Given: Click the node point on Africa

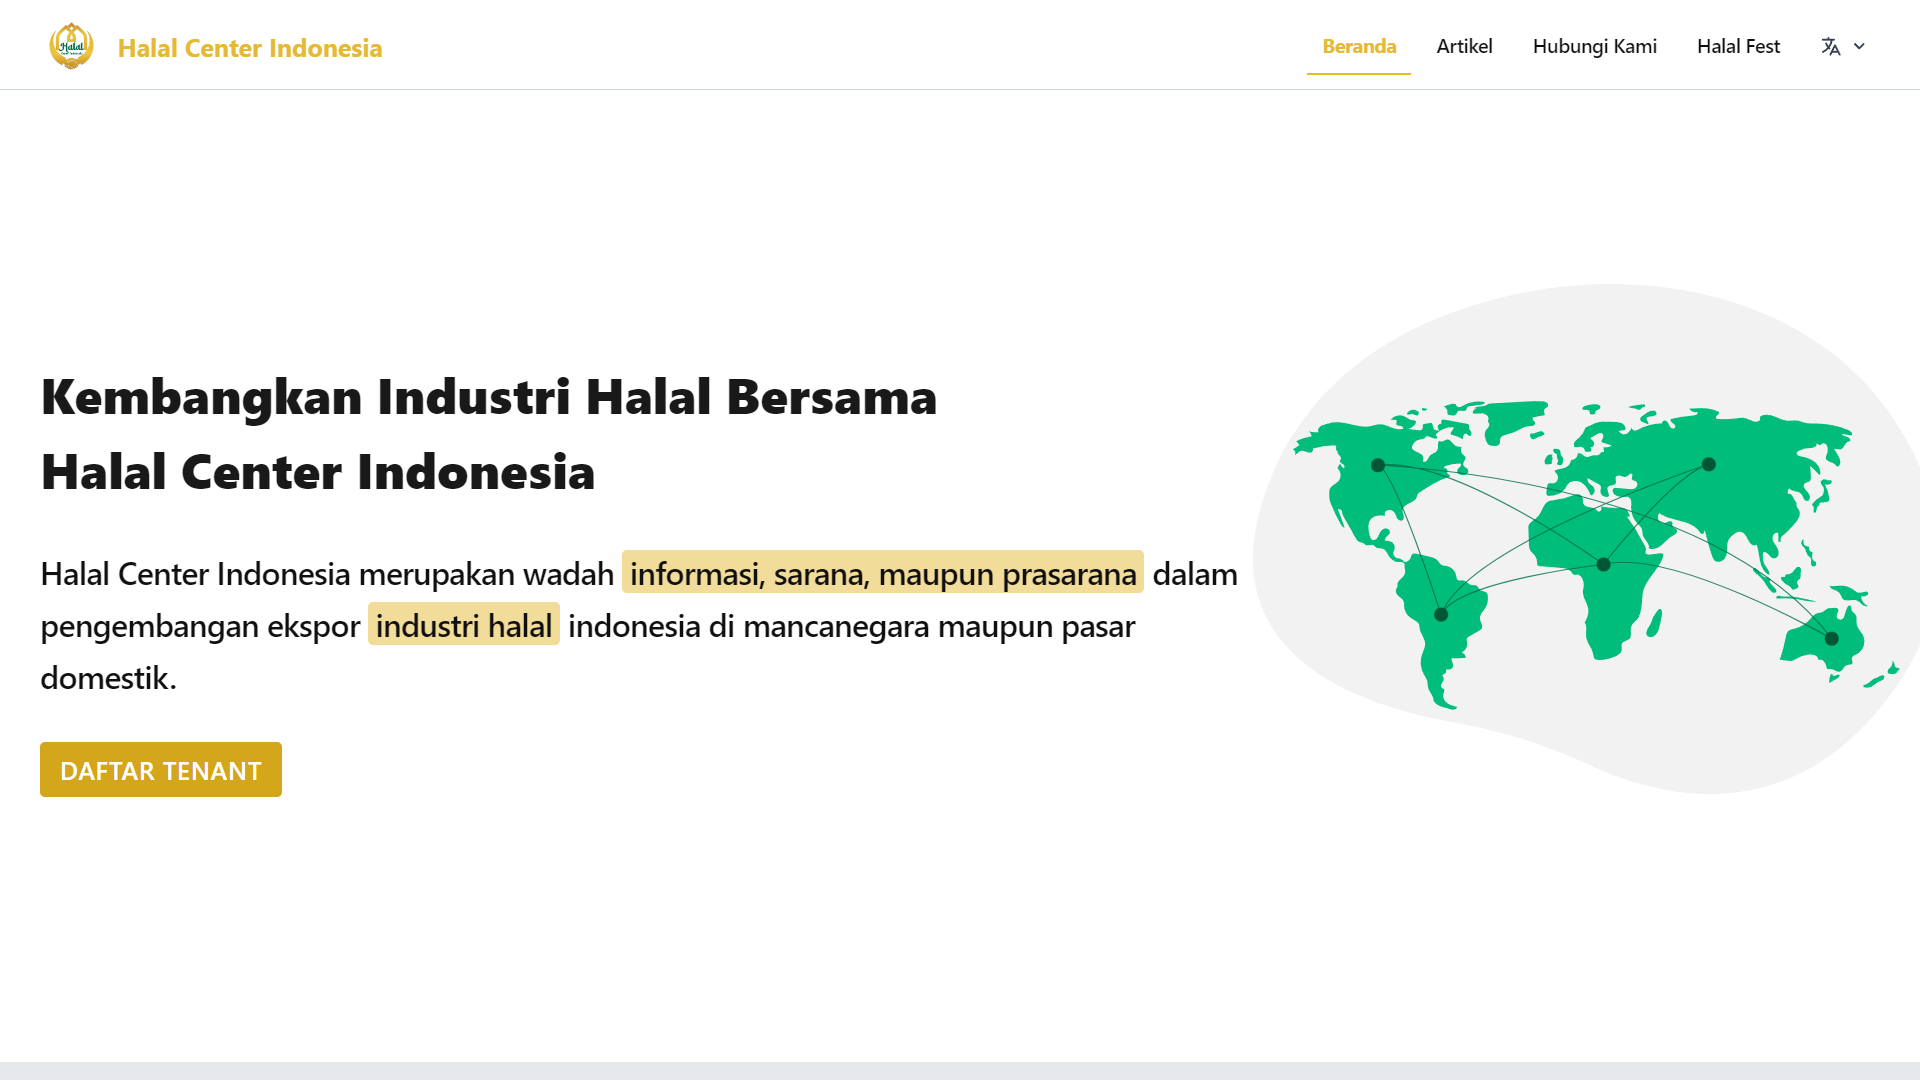Looking at the screenshot, I should pos(1604,566).
